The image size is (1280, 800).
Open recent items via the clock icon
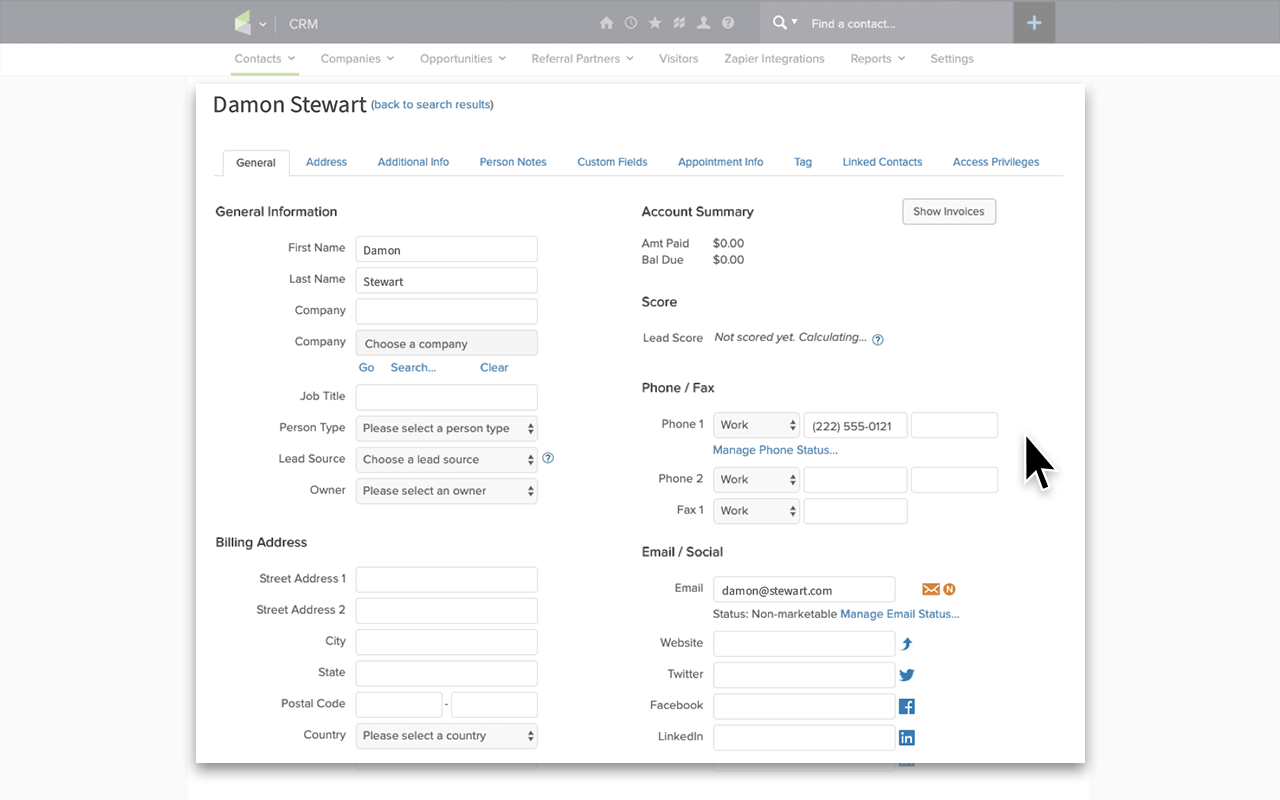pyautogui.click(x=630, y=23)
